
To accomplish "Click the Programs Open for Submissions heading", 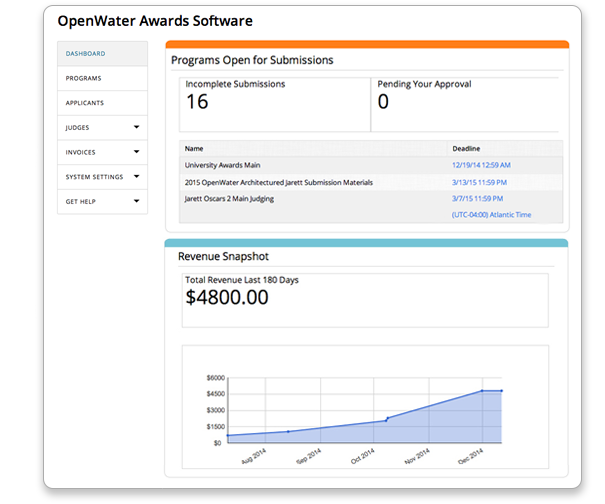I will tap(252, 60).
